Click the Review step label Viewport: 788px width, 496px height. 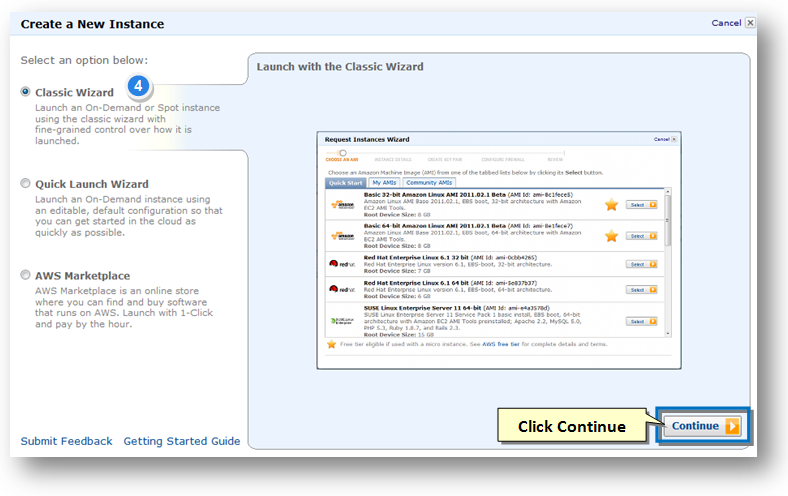(555, 160)
